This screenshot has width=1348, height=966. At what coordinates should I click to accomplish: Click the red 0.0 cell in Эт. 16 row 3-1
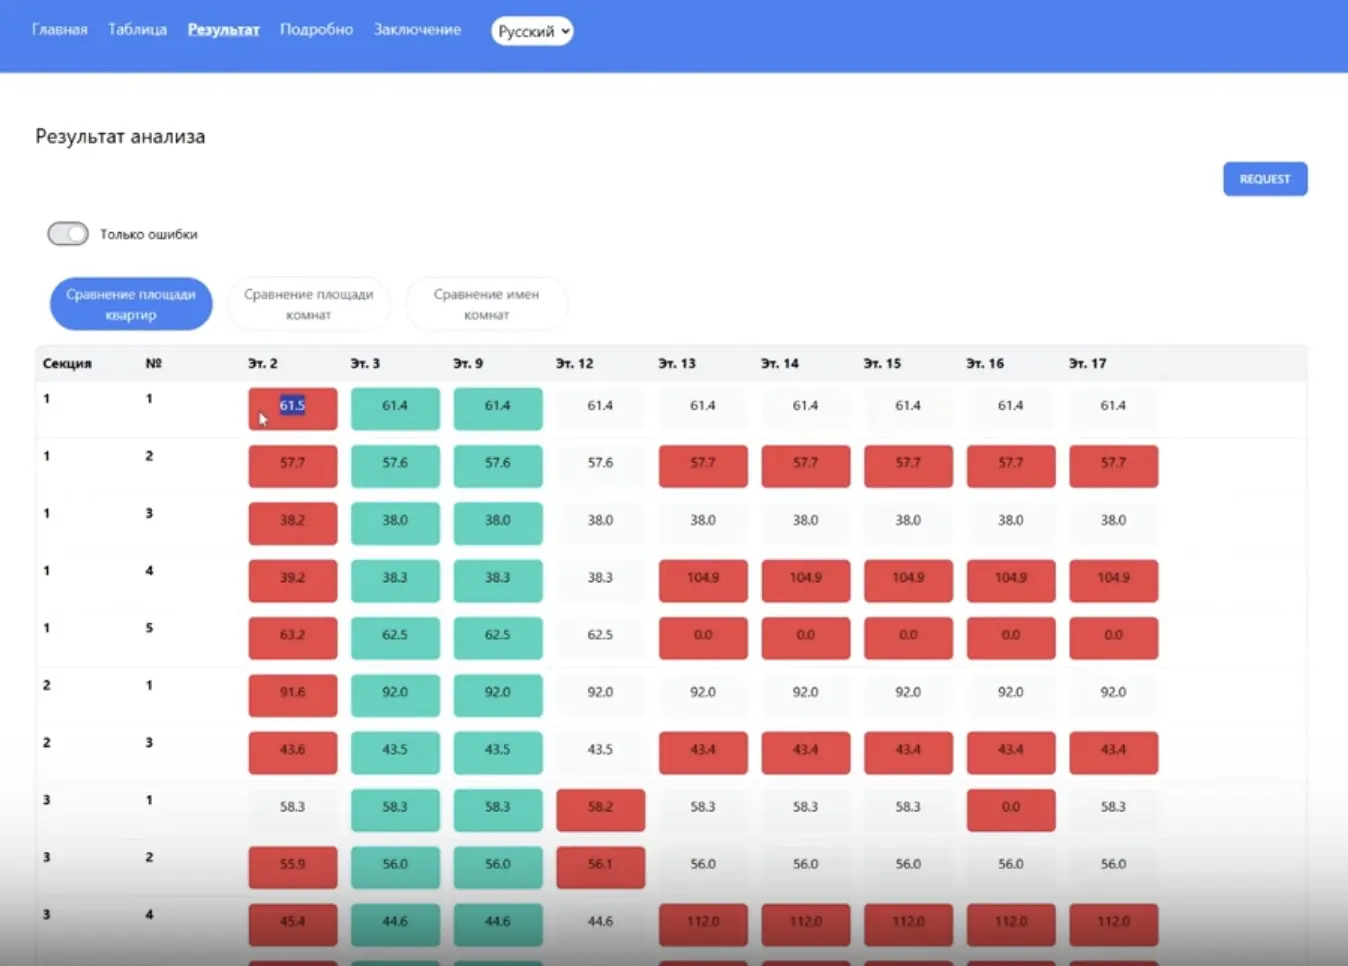tap(1010, 809)
